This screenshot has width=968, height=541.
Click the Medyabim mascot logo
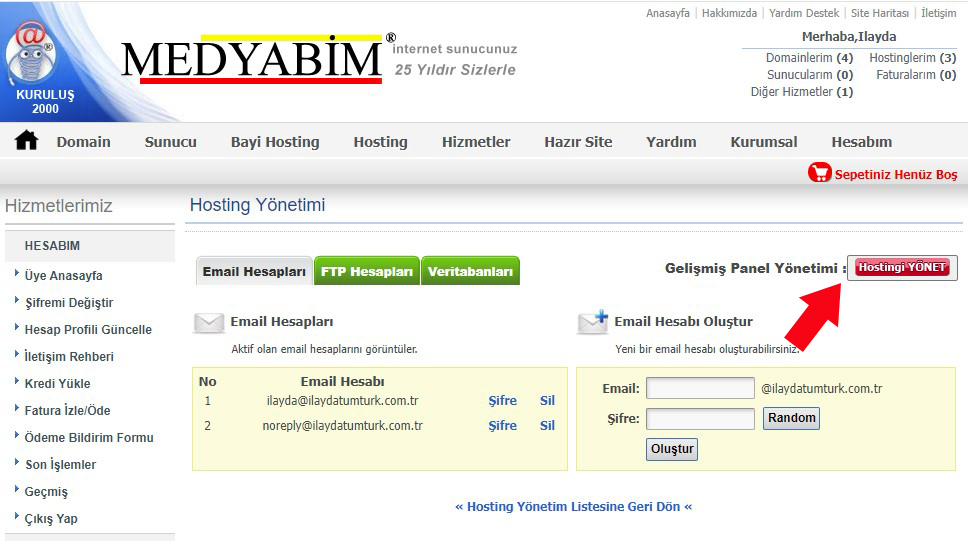tap(31, 52)
